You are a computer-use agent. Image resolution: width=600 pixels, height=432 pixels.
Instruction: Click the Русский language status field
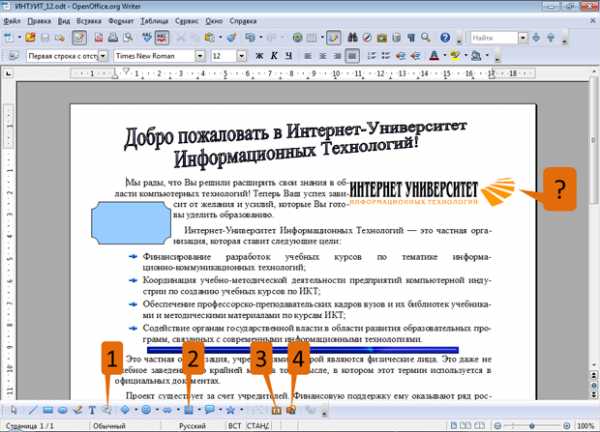pos(192,425)
